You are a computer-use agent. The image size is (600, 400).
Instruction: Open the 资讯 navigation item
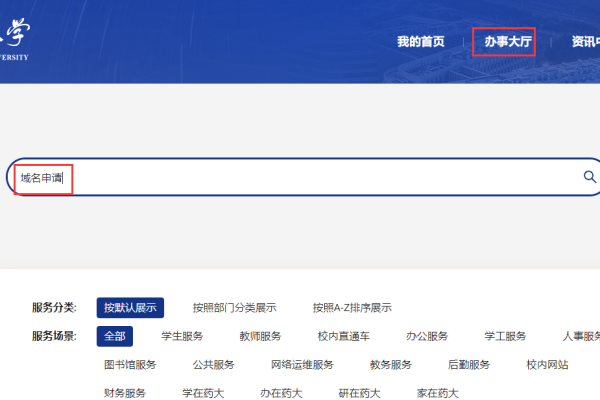coord(586,41)
